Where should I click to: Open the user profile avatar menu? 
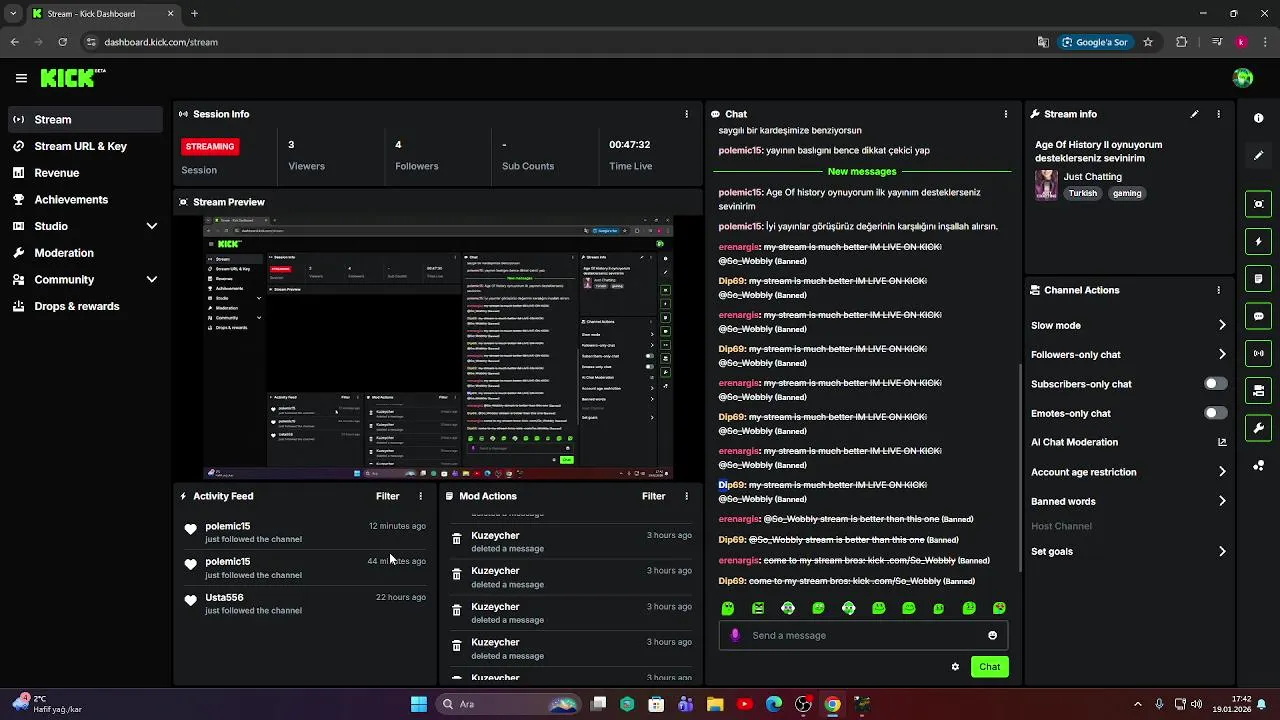1243,78
